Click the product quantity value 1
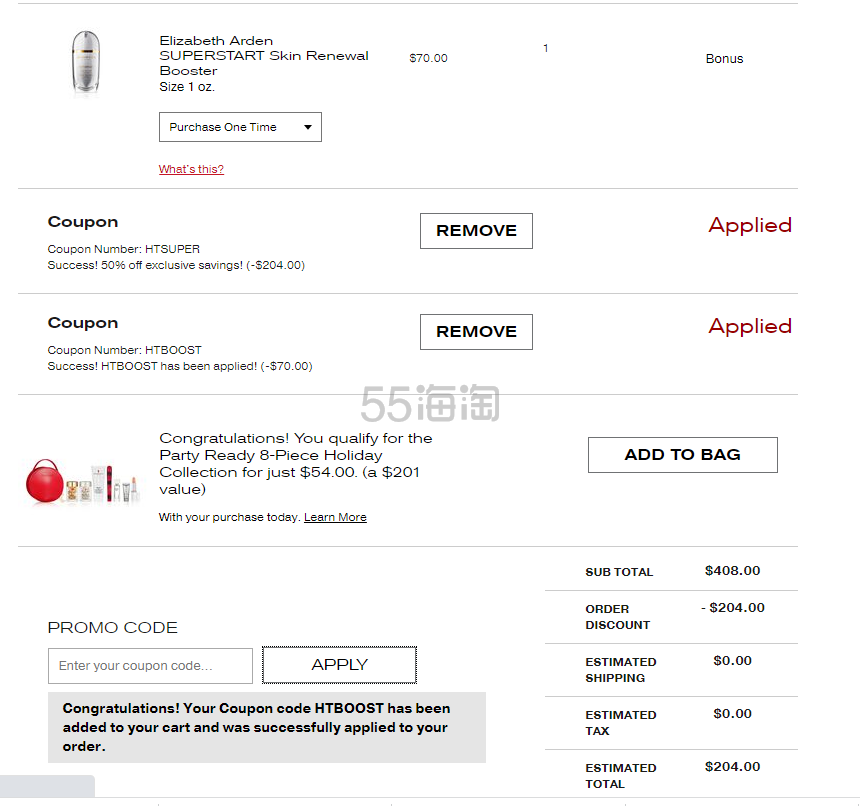This screenshot has width=860, height=806. pos(546,48)
